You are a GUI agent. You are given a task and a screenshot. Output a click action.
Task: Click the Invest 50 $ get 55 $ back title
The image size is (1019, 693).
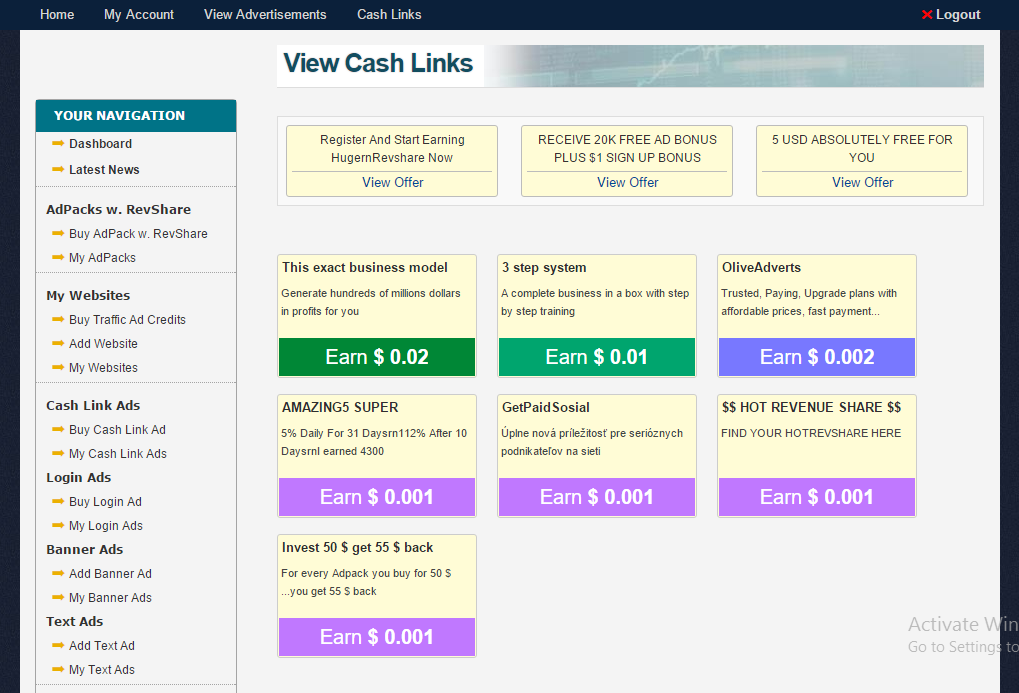tap(357, 547)
